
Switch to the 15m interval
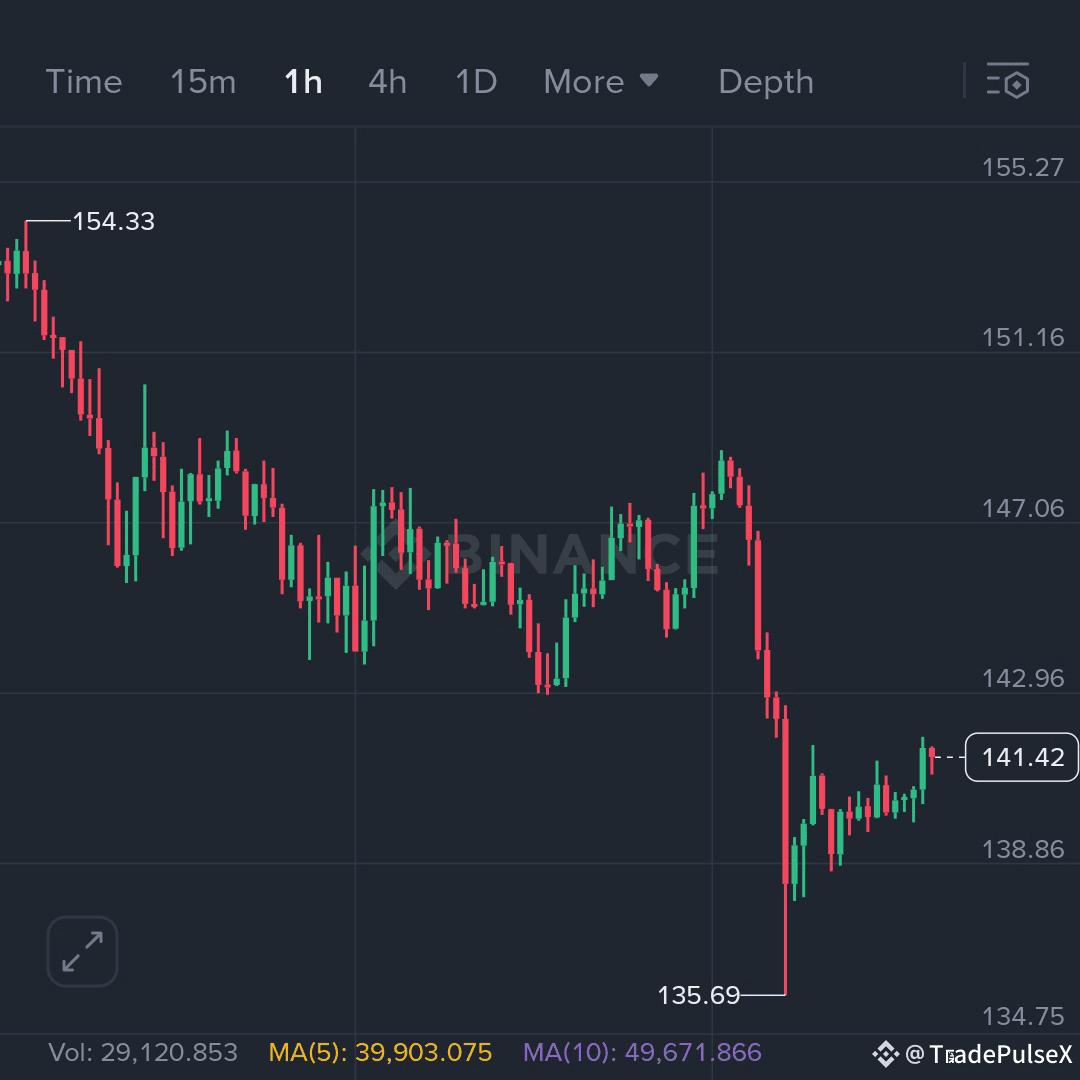click(203, 82)
